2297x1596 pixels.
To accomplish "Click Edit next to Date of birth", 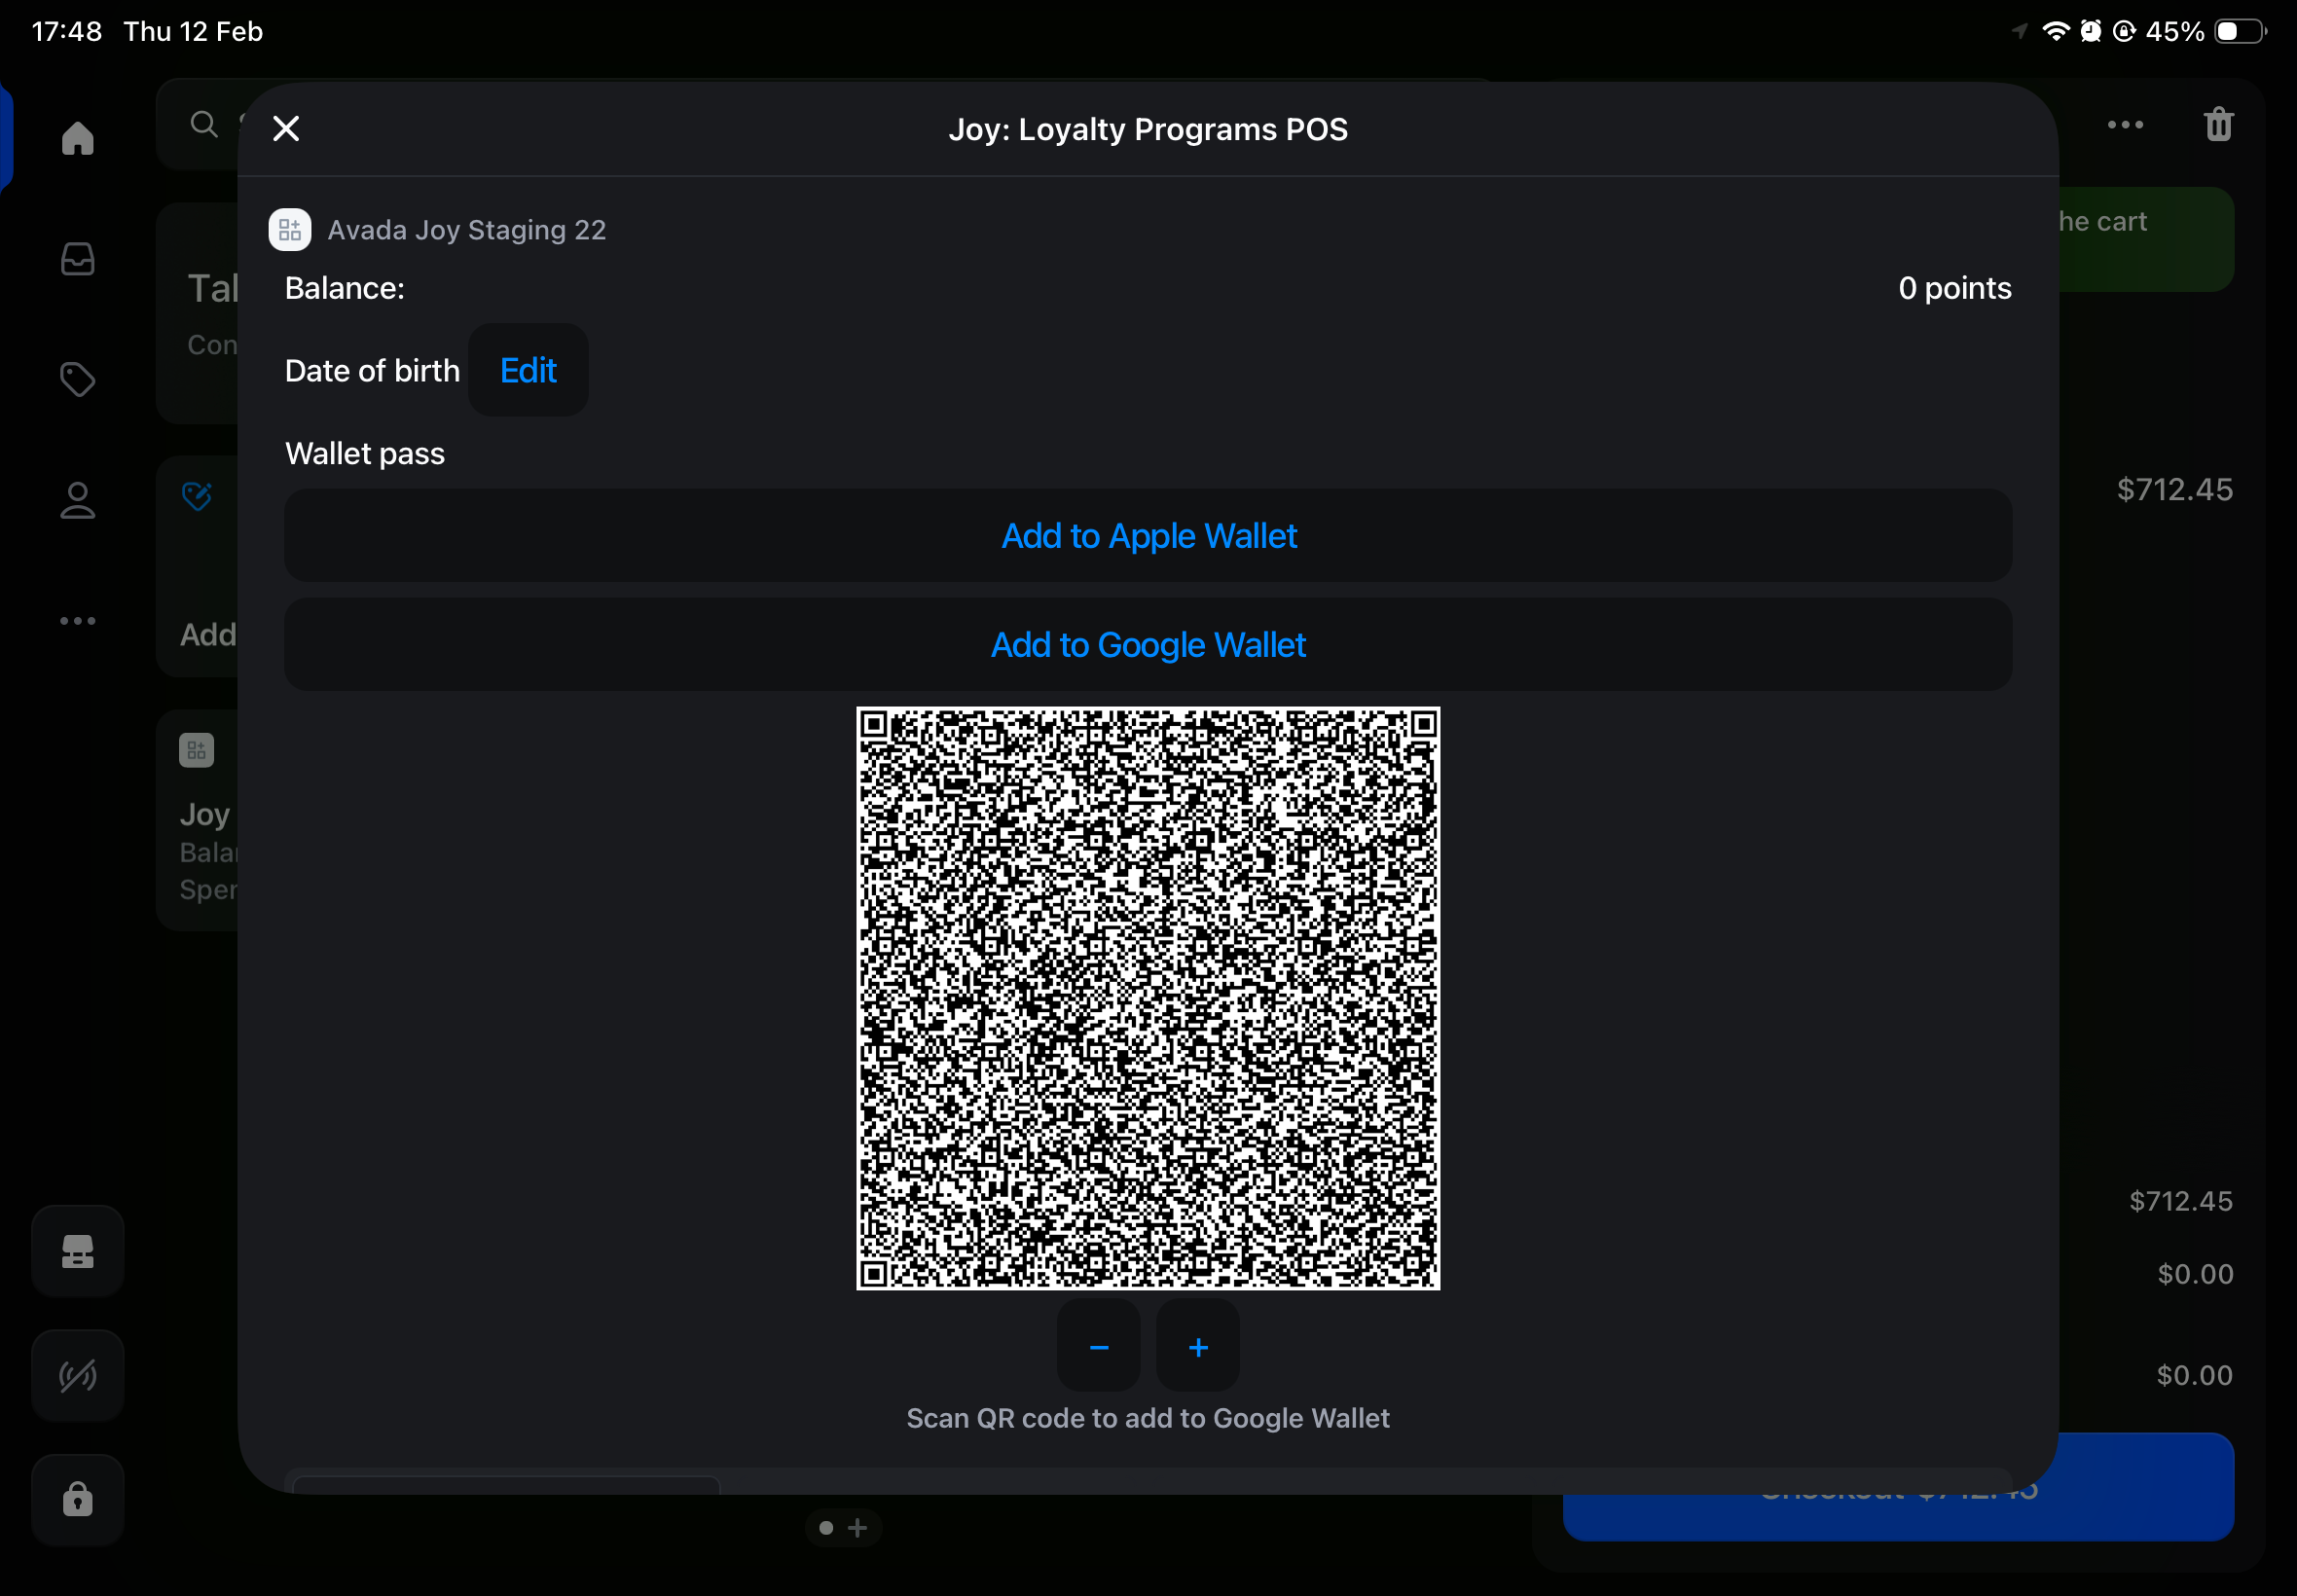I will click(528, 371).
